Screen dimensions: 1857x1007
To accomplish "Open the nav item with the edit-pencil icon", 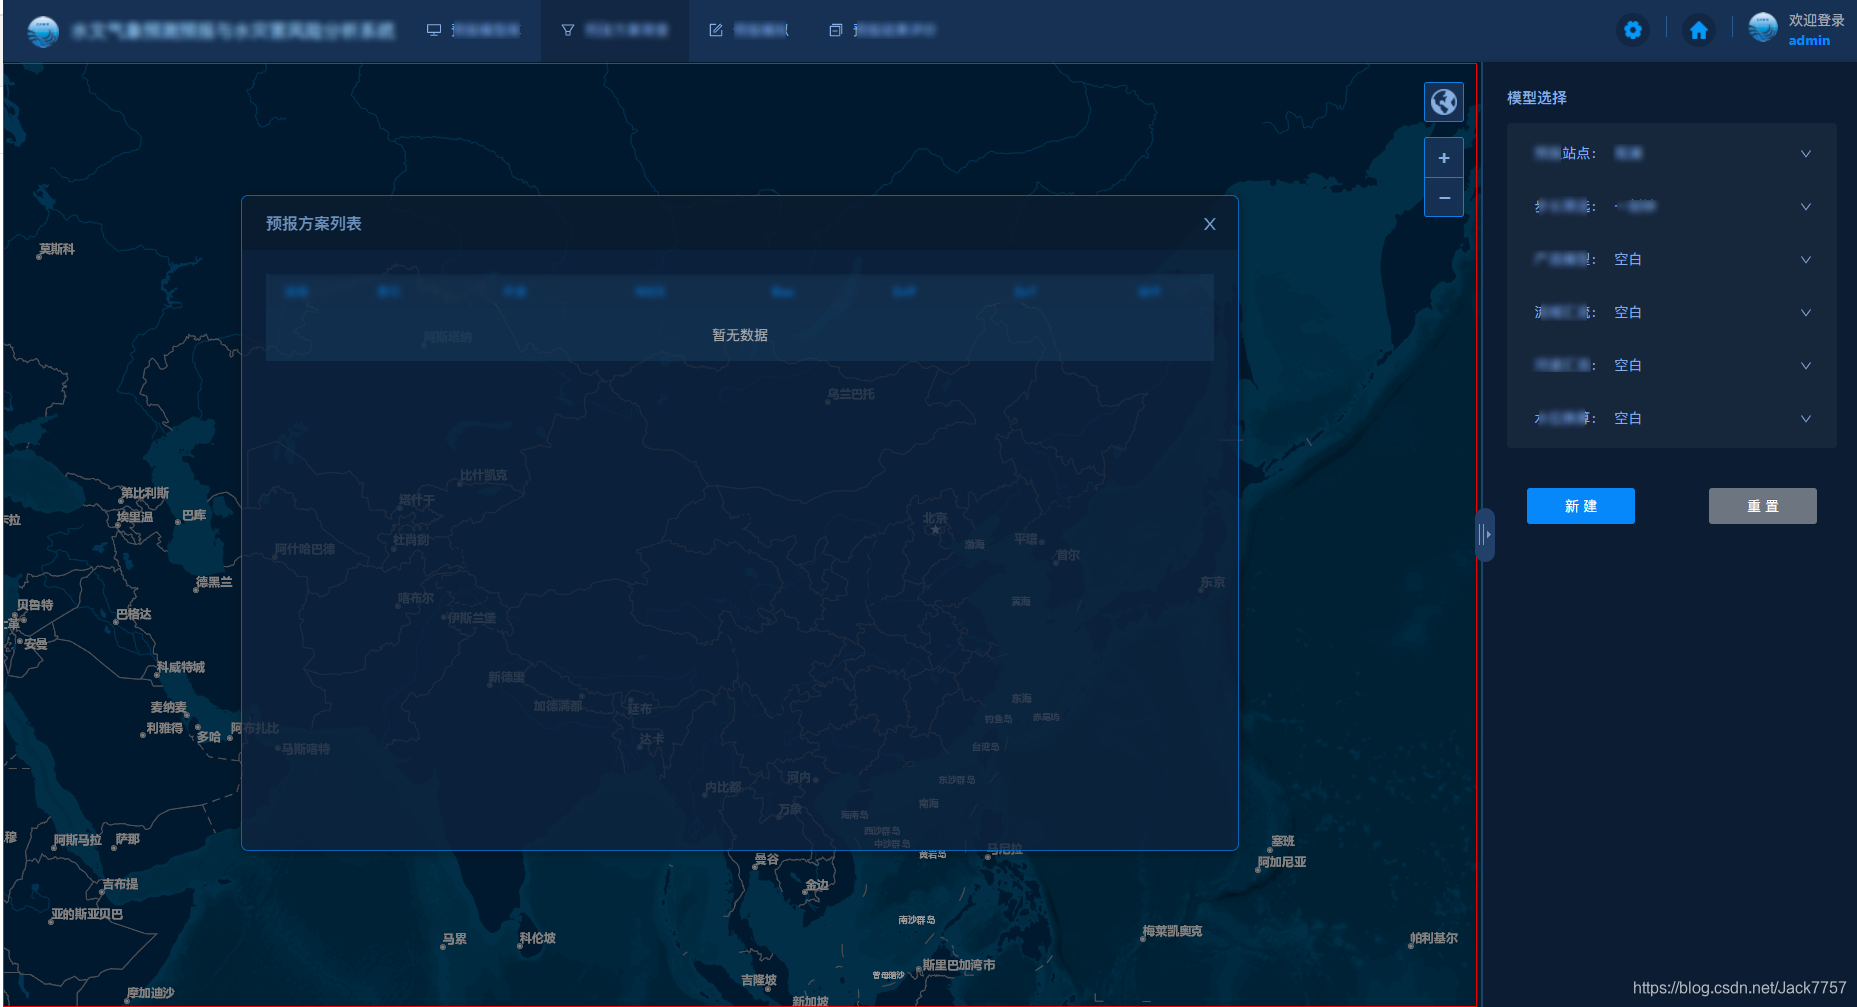I will coord(749,30).
